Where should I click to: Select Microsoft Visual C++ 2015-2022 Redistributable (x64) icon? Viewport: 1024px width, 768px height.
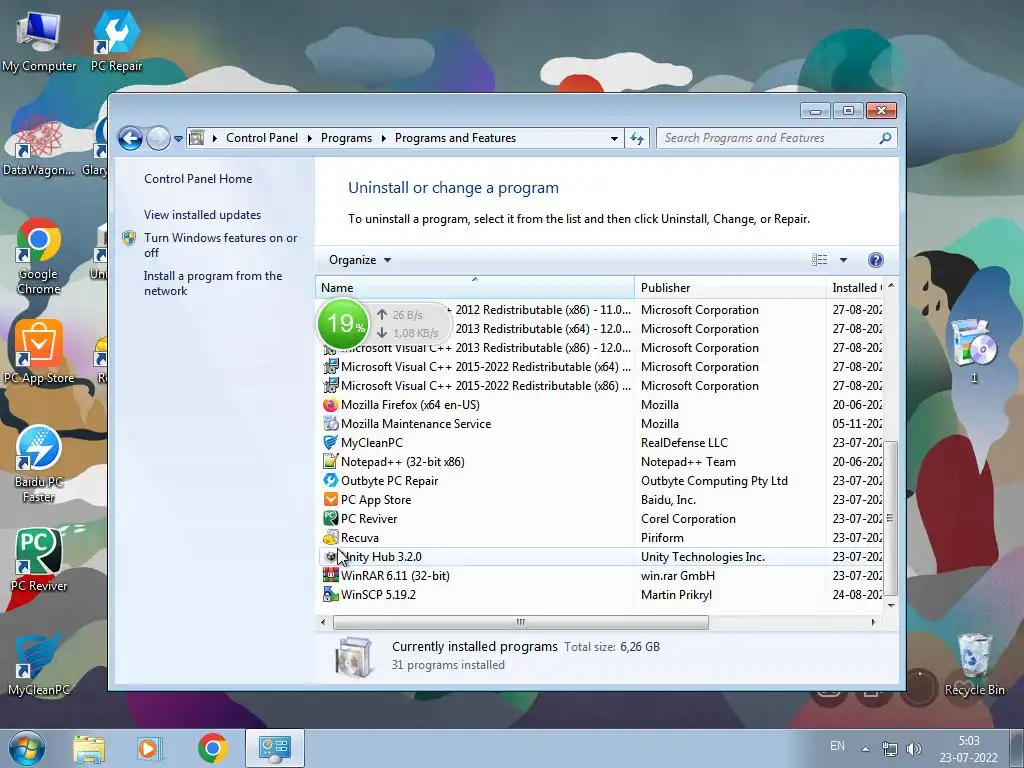pos(331,366)
